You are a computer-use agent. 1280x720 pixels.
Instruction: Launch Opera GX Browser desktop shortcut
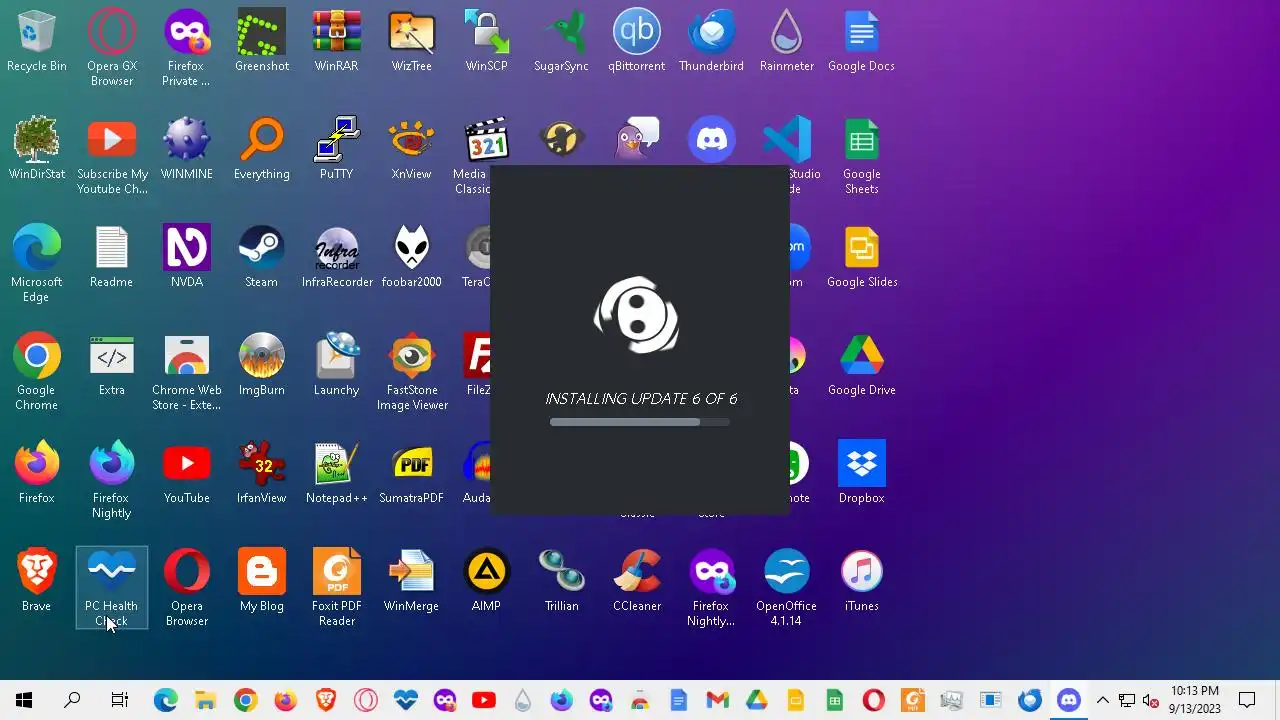[x=111, y=48]
